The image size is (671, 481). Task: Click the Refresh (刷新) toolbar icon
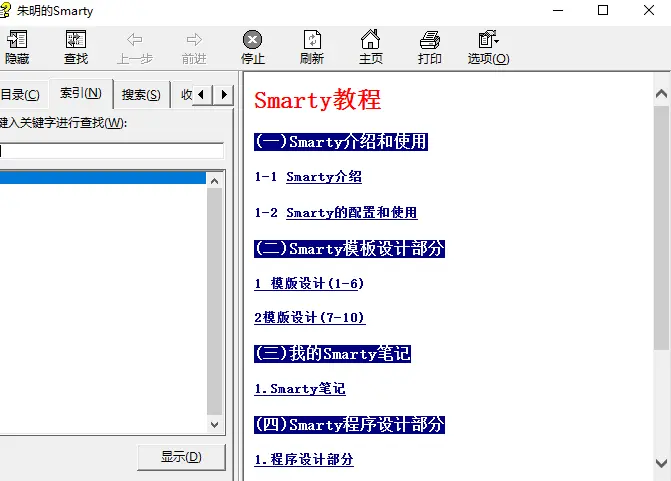(x=312, y=40)
